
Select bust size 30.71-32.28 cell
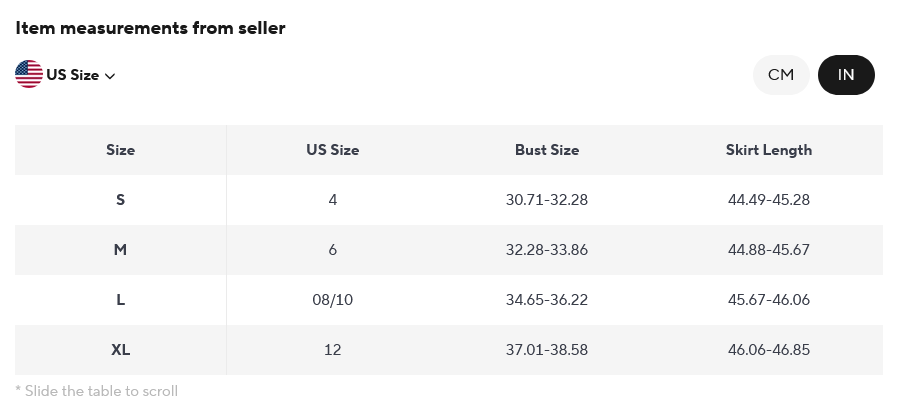click(x=547, y=200)
